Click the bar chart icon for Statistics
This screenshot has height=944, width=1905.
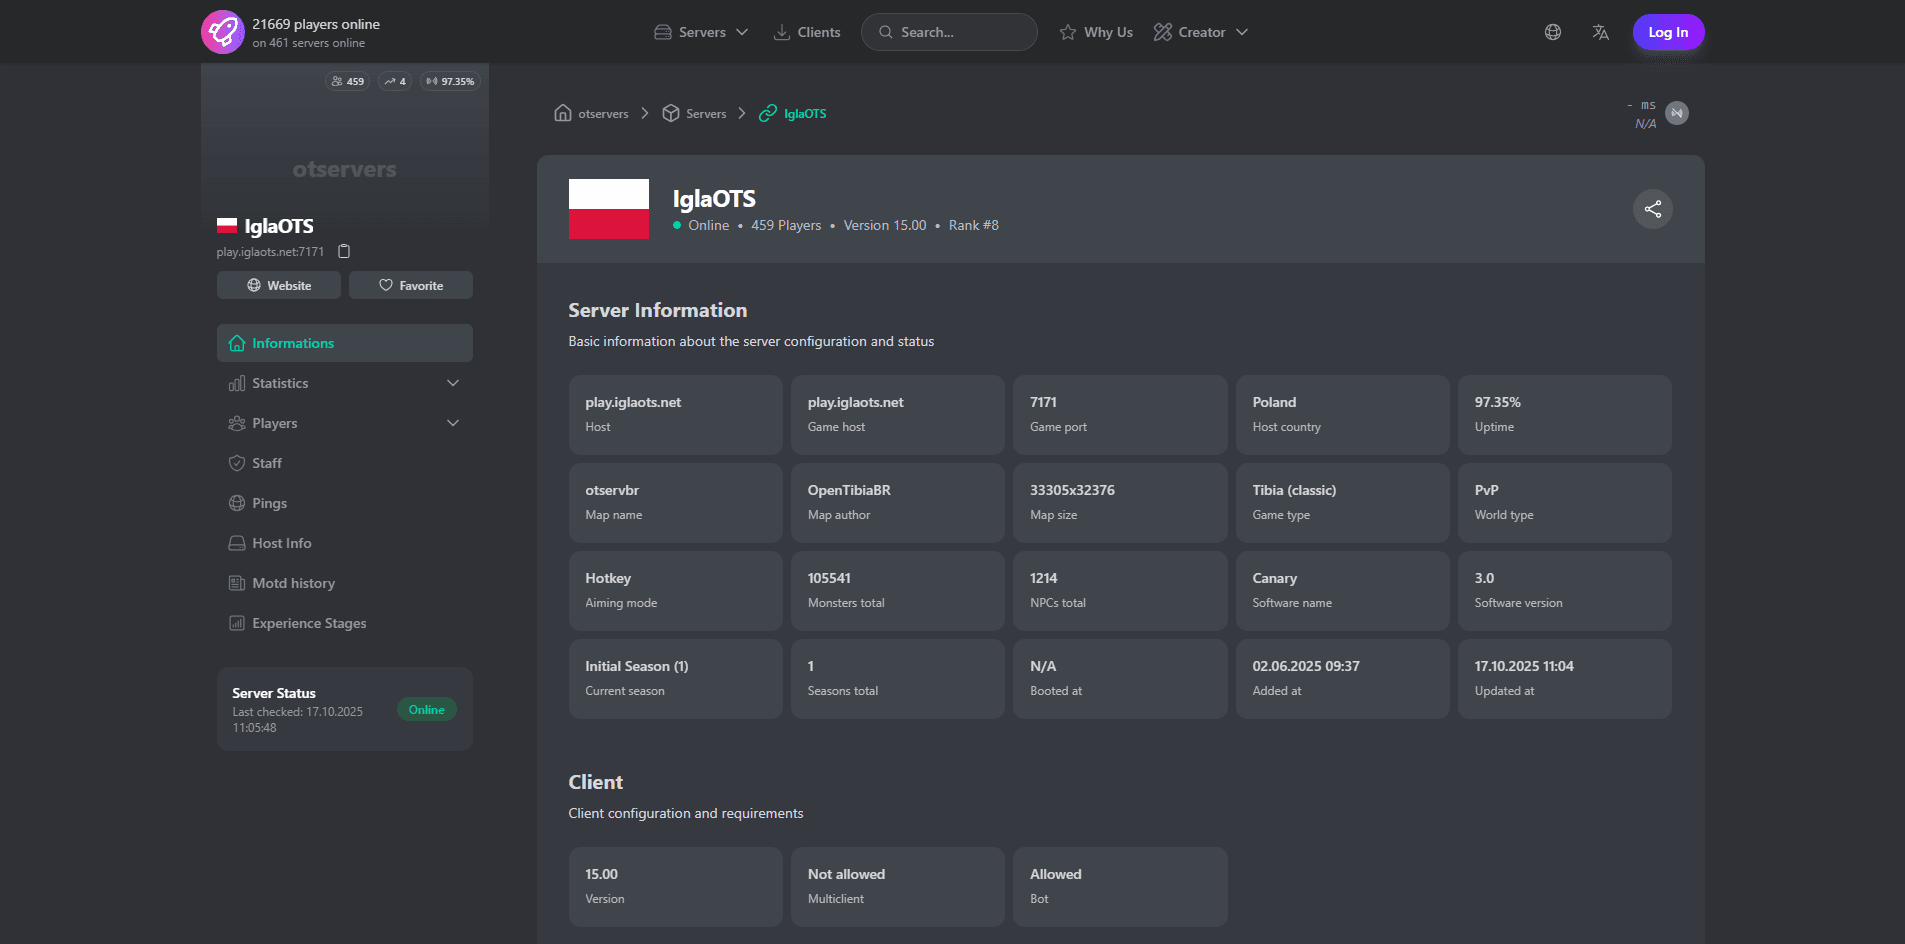(237, 383)
